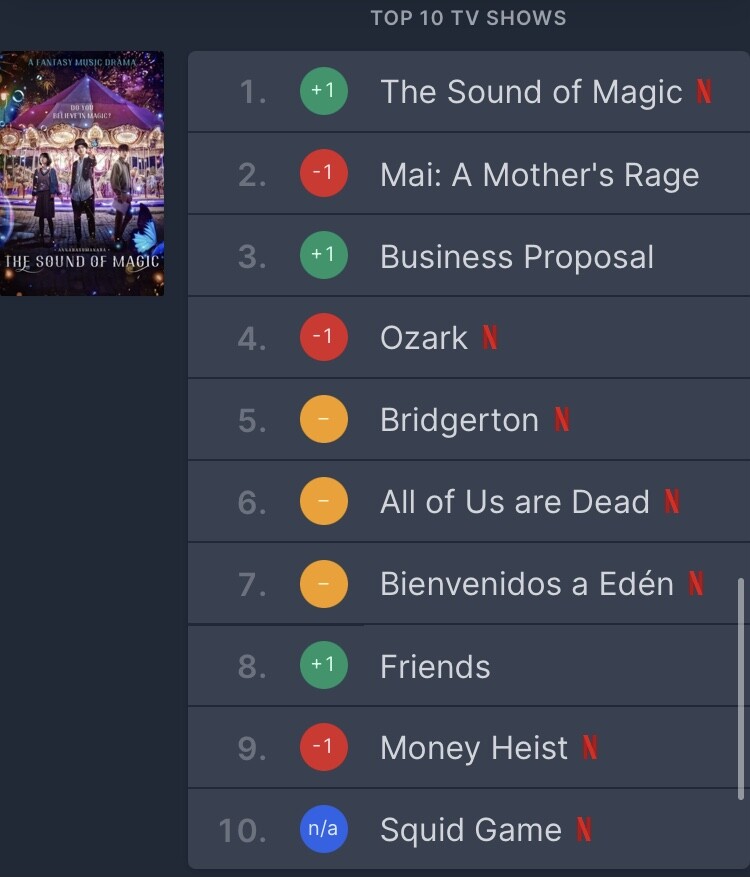Click the blue n/a badge for Squid Game

point(323,830)
